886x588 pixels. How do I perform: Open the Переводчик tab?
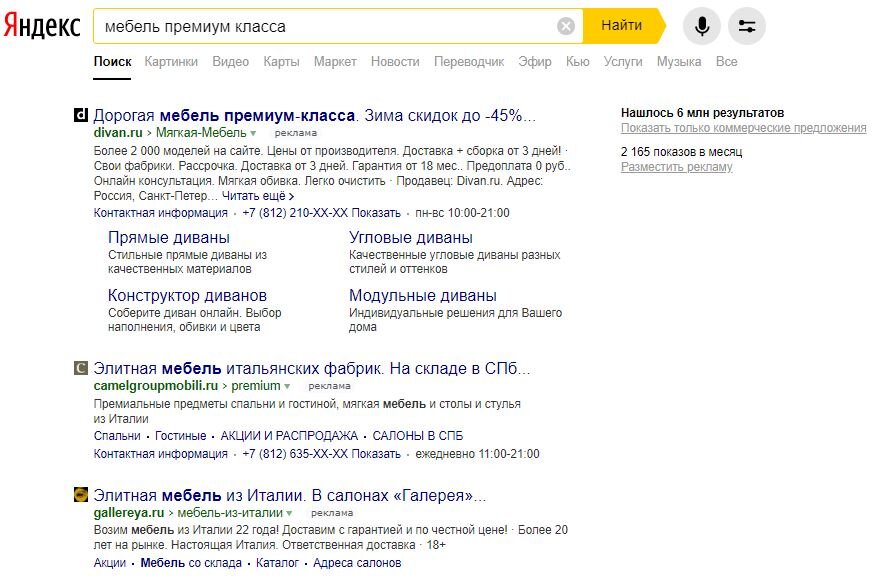(469, 62)
